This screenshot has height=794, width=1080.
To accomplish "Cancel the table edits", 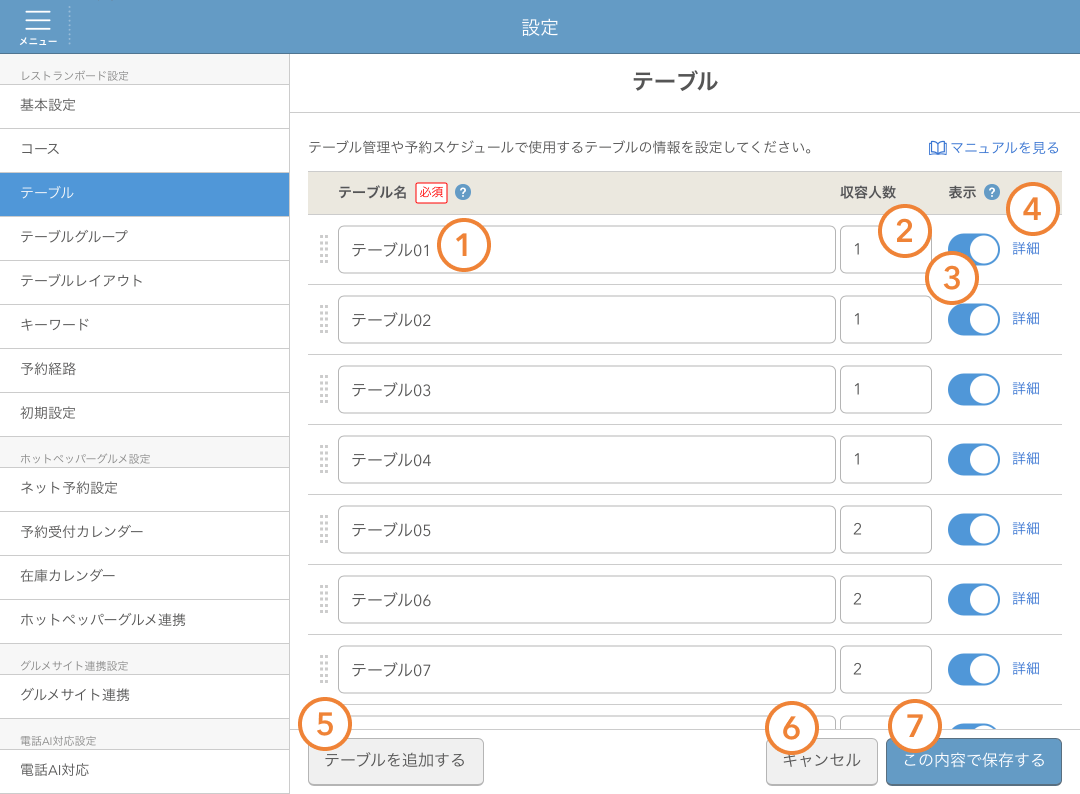I will (x=821, y=761).
